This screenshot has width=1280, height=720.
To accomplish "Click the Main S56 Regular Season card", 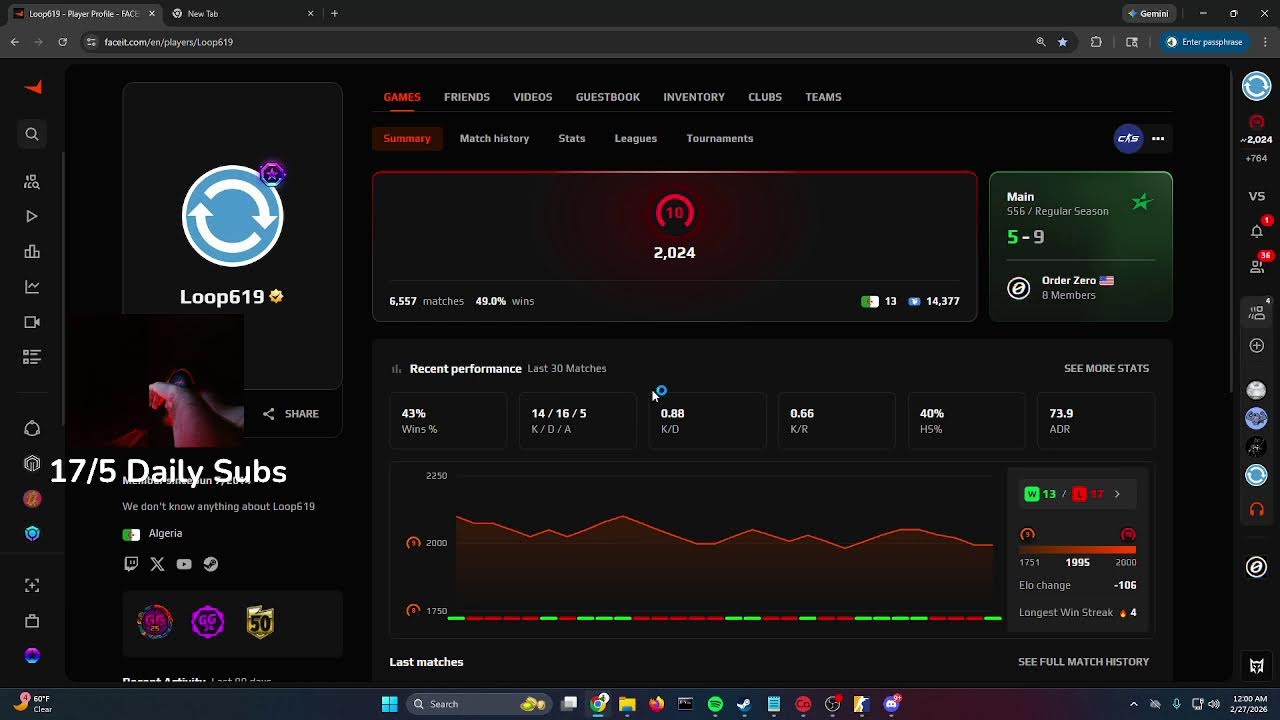I will coord(1081,246).
